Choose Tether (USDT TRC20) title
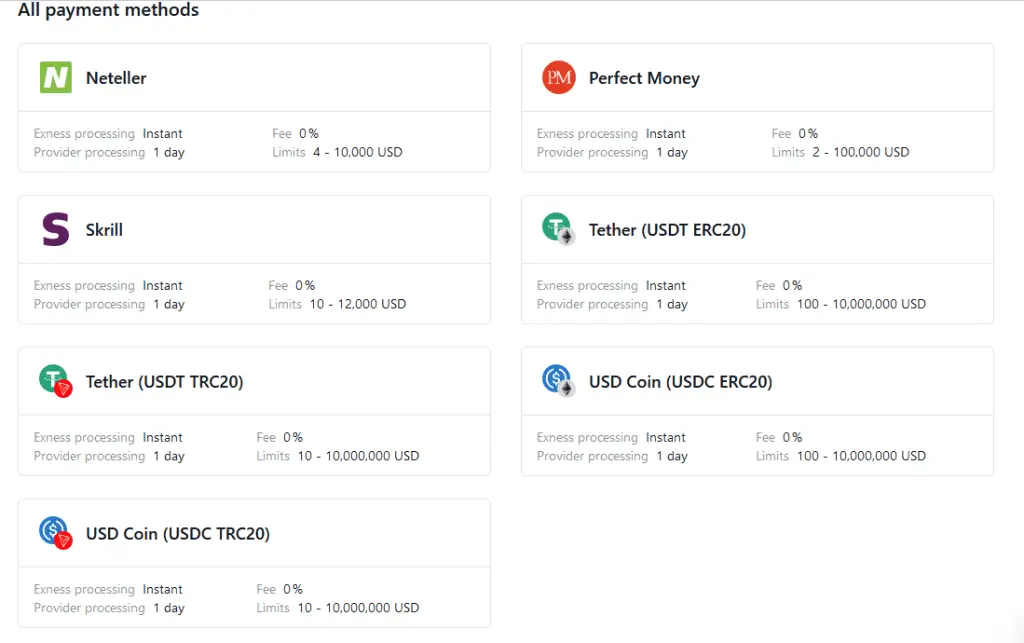Screen dimensions: 1024x643 [x=164, y=382]
